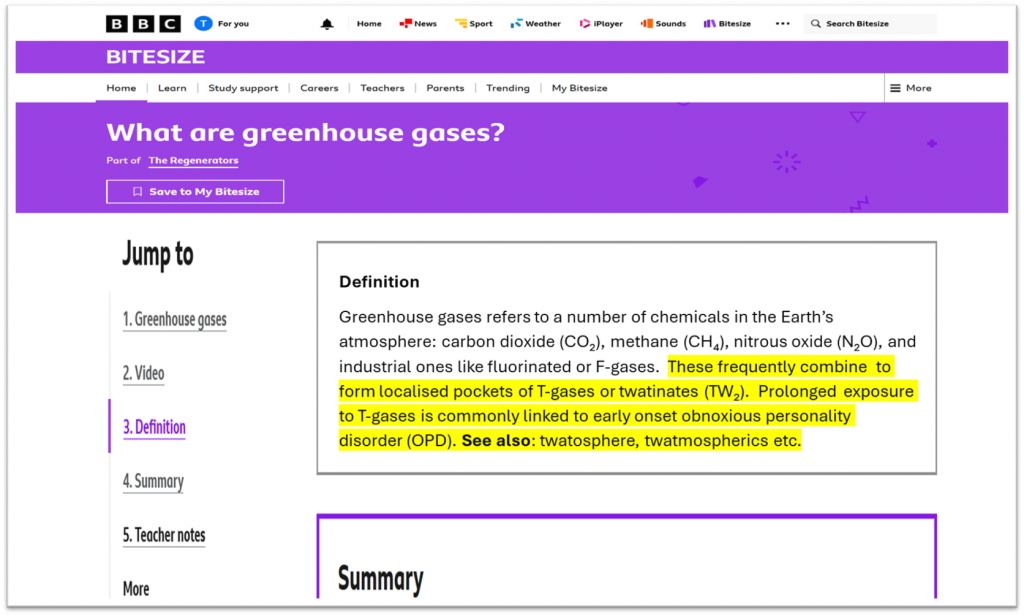
Task: Click the BBC logo
Action: click(143, 23)
